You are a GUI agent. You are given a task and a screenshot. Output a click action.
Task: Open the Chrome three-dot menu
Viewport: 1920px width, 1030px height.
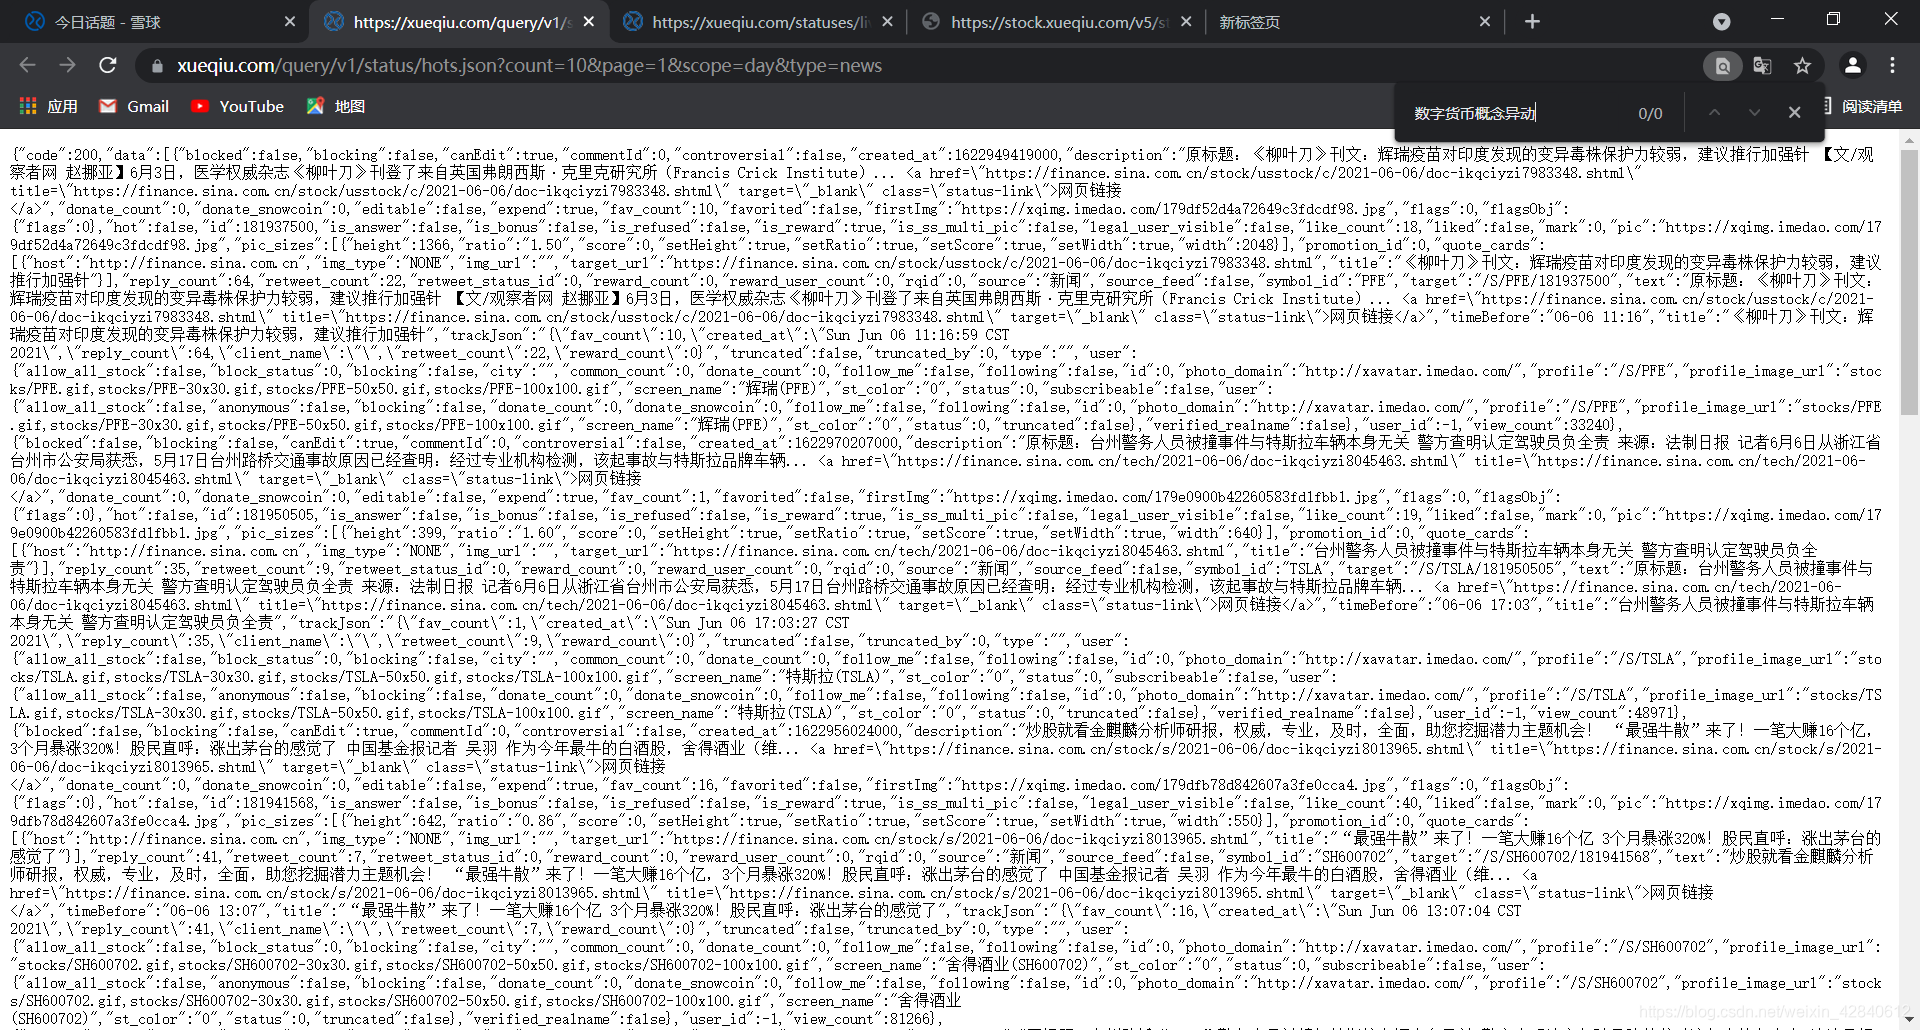(1892, 66)
